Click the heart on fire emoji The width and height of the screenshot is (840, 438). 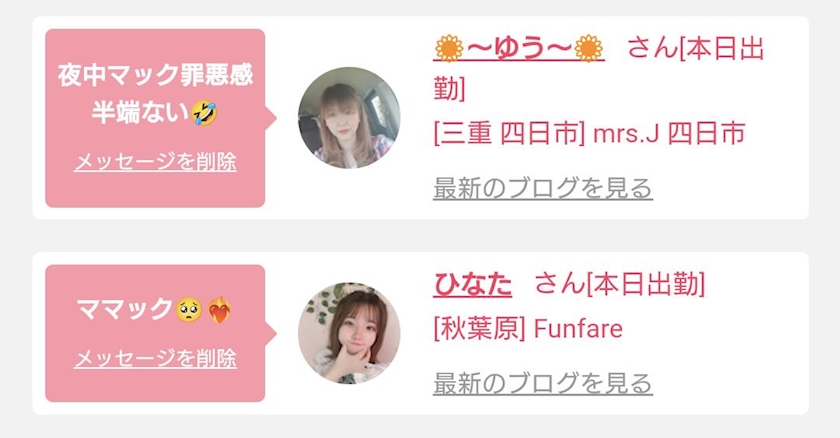coord(220,309)
